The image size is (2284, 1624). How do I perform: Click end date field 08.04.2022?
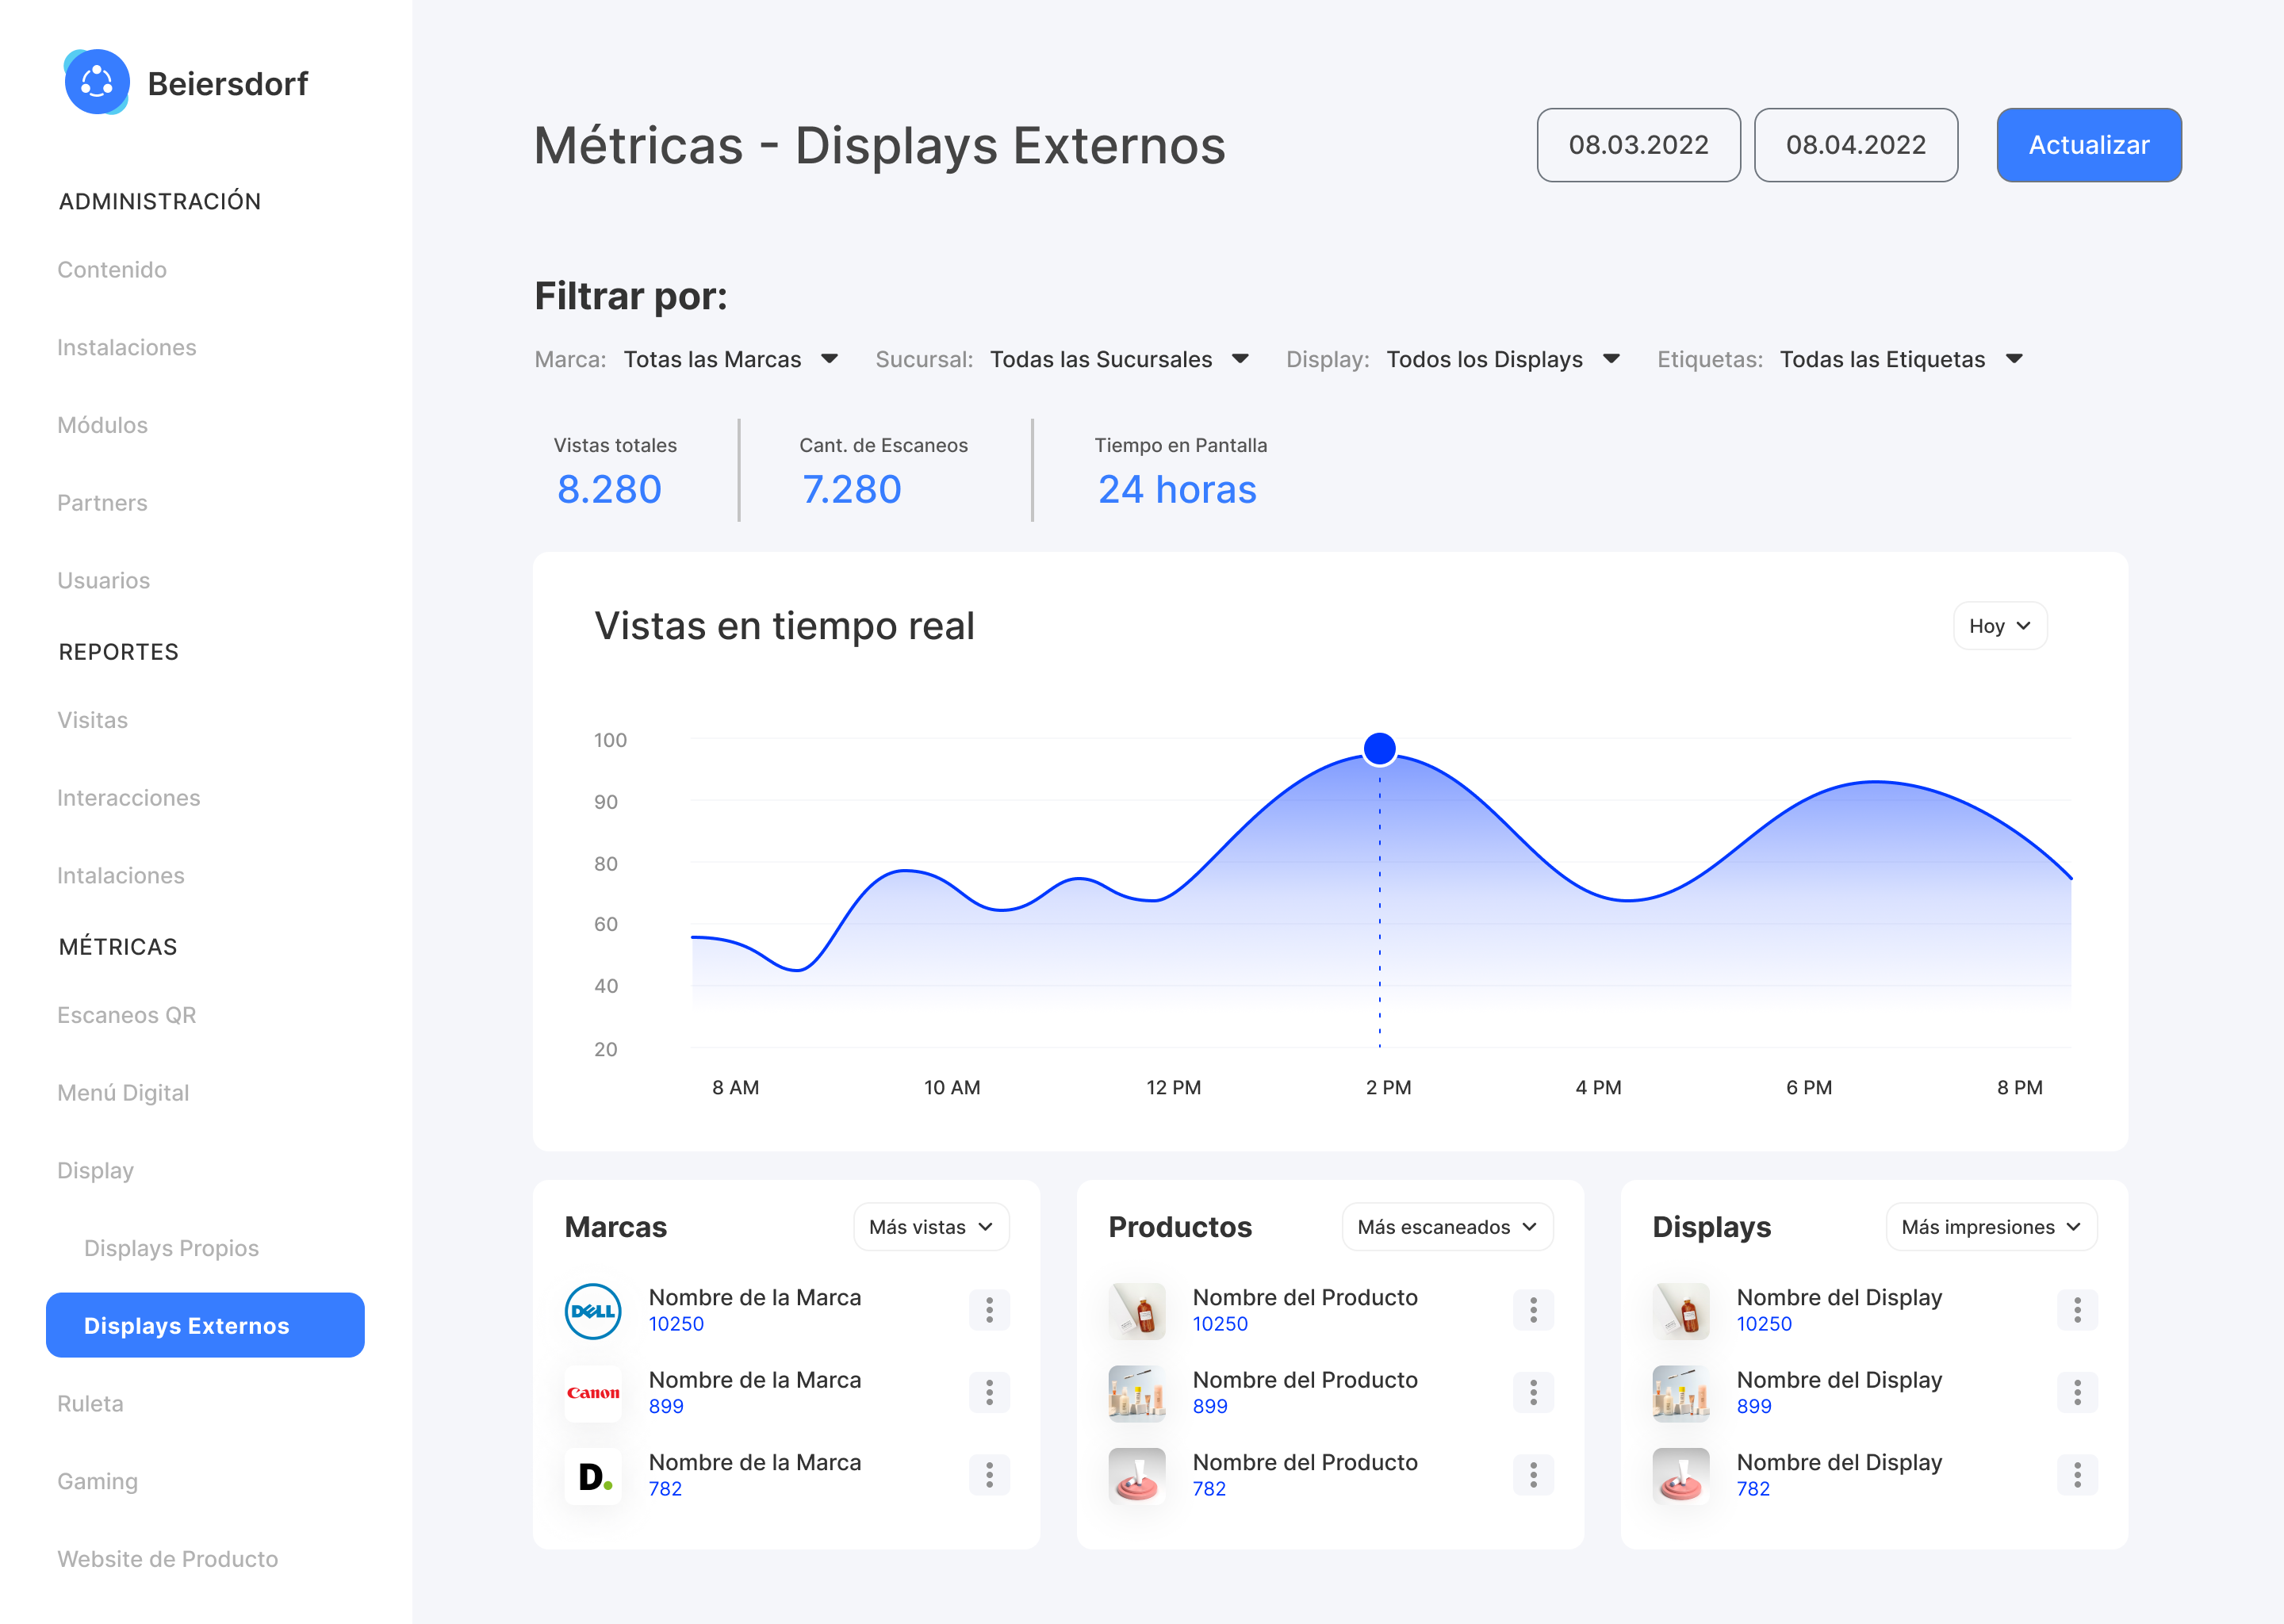tap(1856, 145)
